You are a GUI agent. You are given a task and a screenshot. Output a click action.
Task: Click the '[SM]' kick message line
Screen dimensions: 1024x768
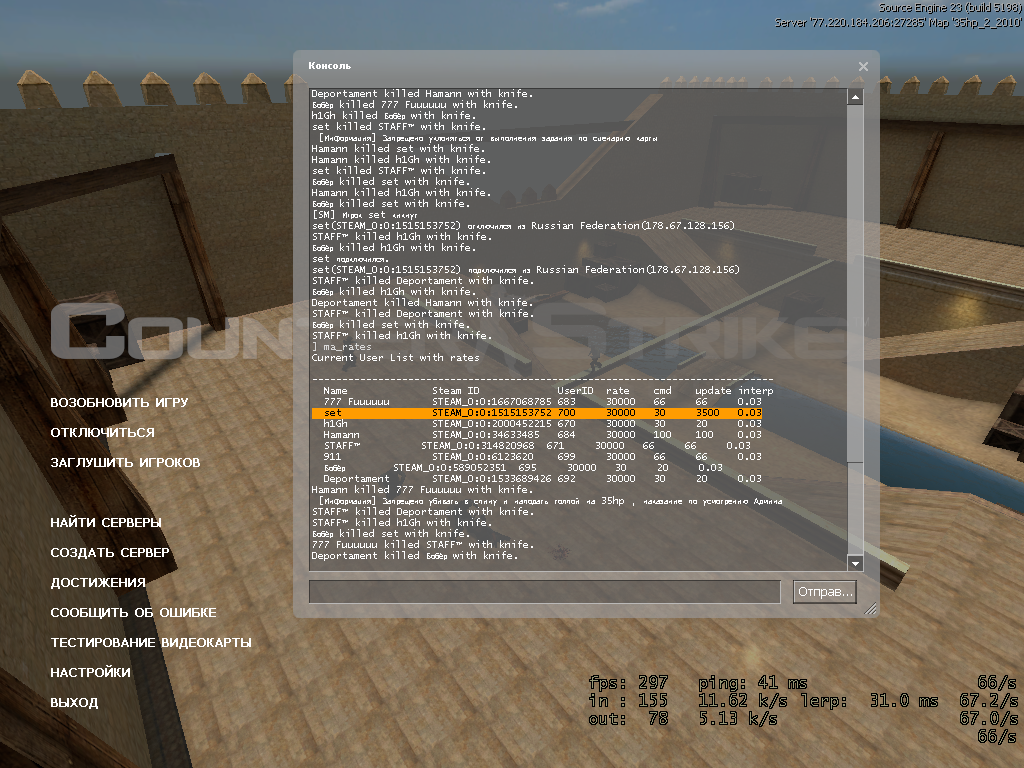tap(364, 215)
